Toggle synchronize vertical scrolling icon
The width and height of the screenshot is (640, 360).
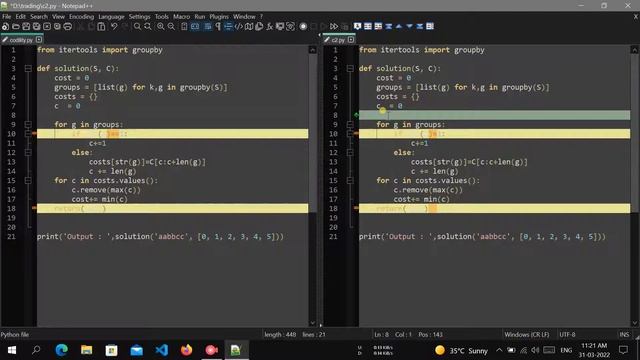[x=184, y=27]
